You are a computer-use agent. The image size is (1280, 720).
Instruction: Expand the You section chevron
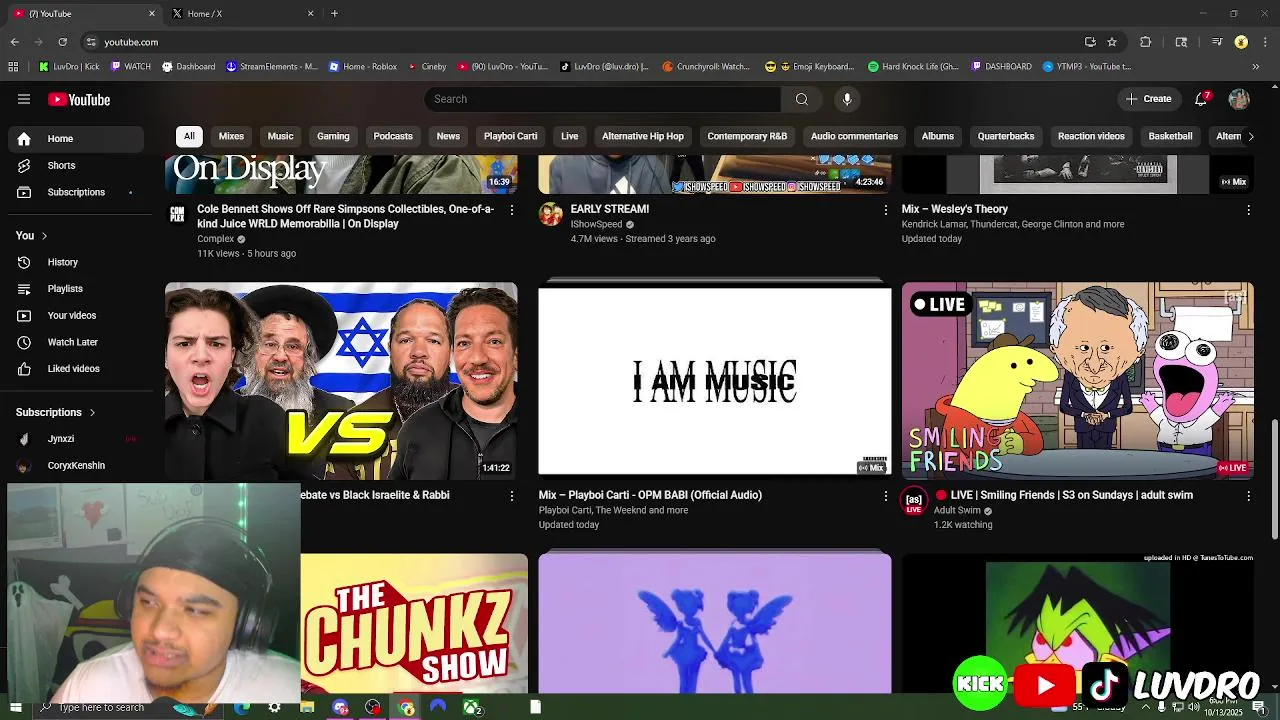[x=44, y=236]
